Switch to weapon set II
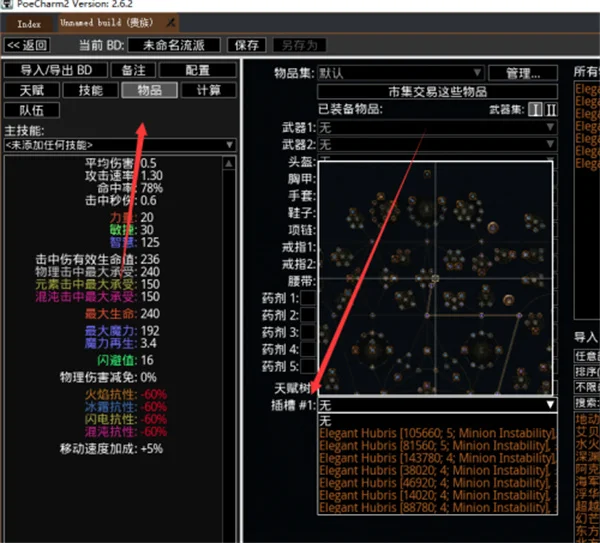The width and height of the screenshot is (600, 543). [x=551, y=109]
